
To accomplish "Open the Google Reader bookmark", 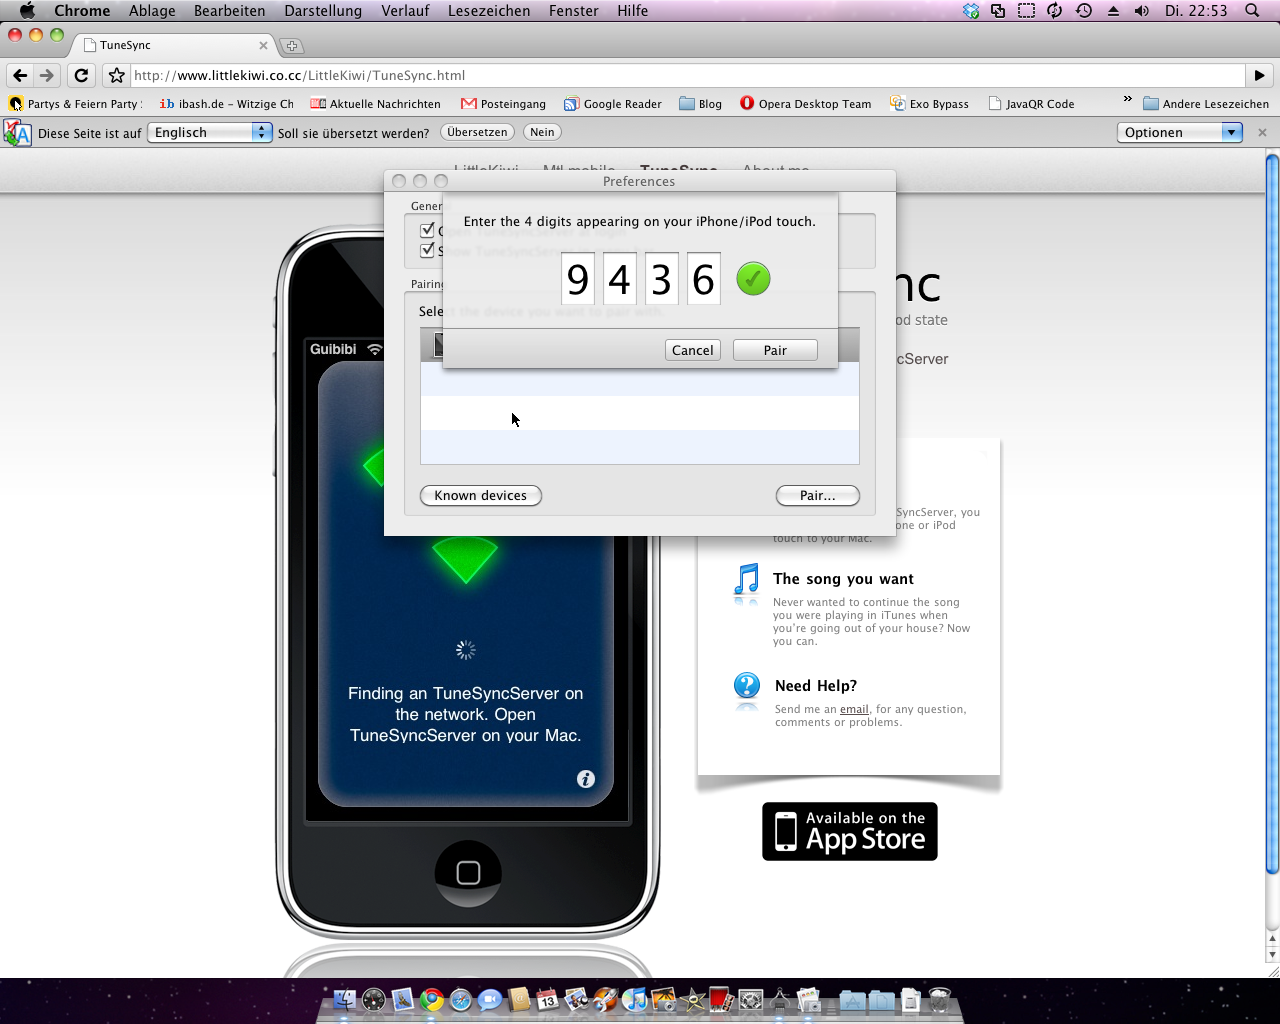I will [x=612, y=104].
